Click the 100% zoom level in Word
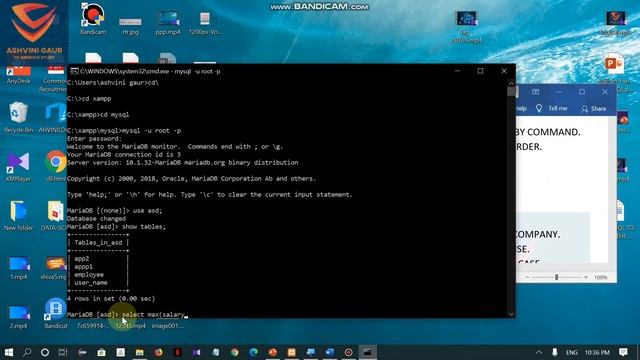The width and height of the screenshot is (640, 360). point(600,278)
